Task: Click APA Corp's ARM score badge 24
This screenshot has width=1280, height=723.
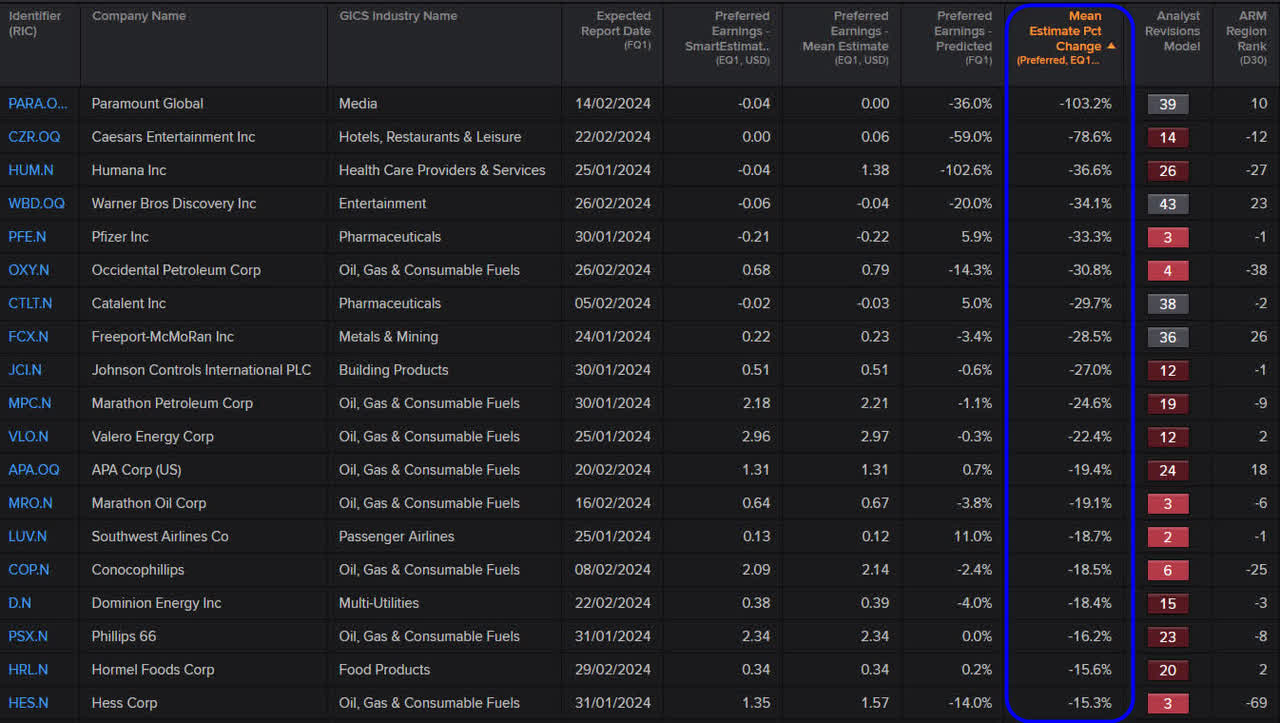Action: click(x=1167, y=470)
